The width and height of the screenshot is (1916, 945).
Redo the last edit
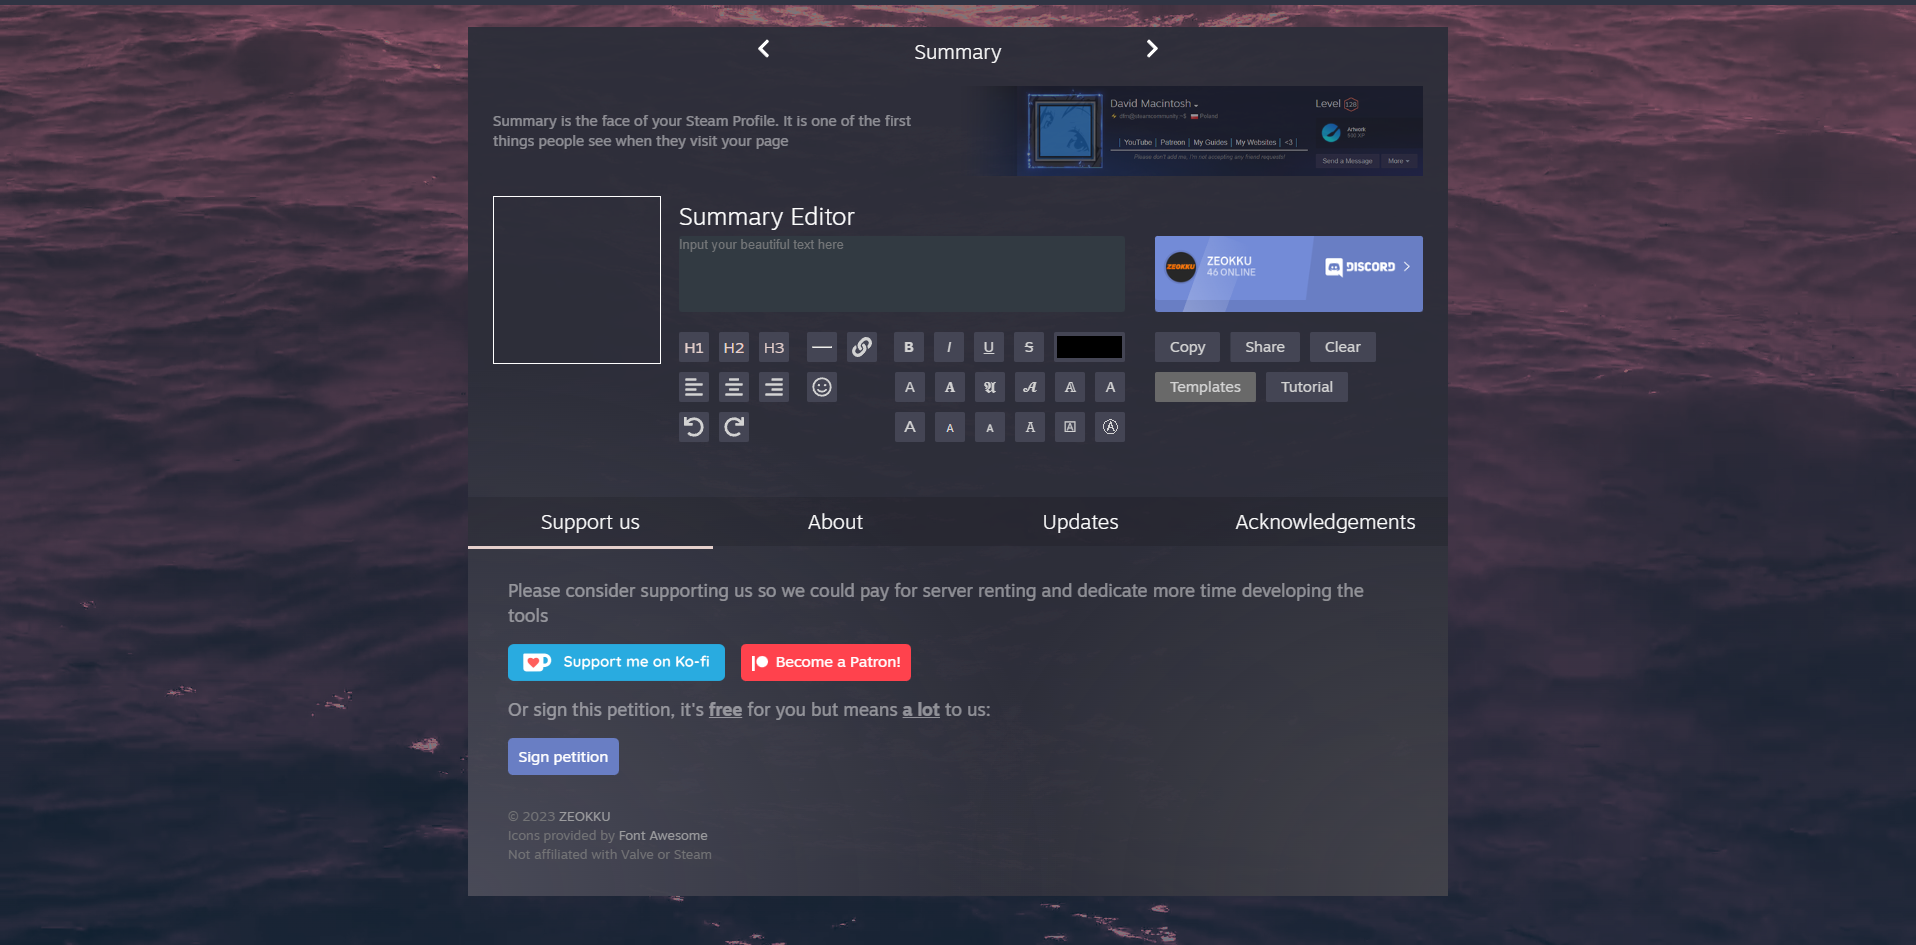pyautogui.click(x=734, y=427)
